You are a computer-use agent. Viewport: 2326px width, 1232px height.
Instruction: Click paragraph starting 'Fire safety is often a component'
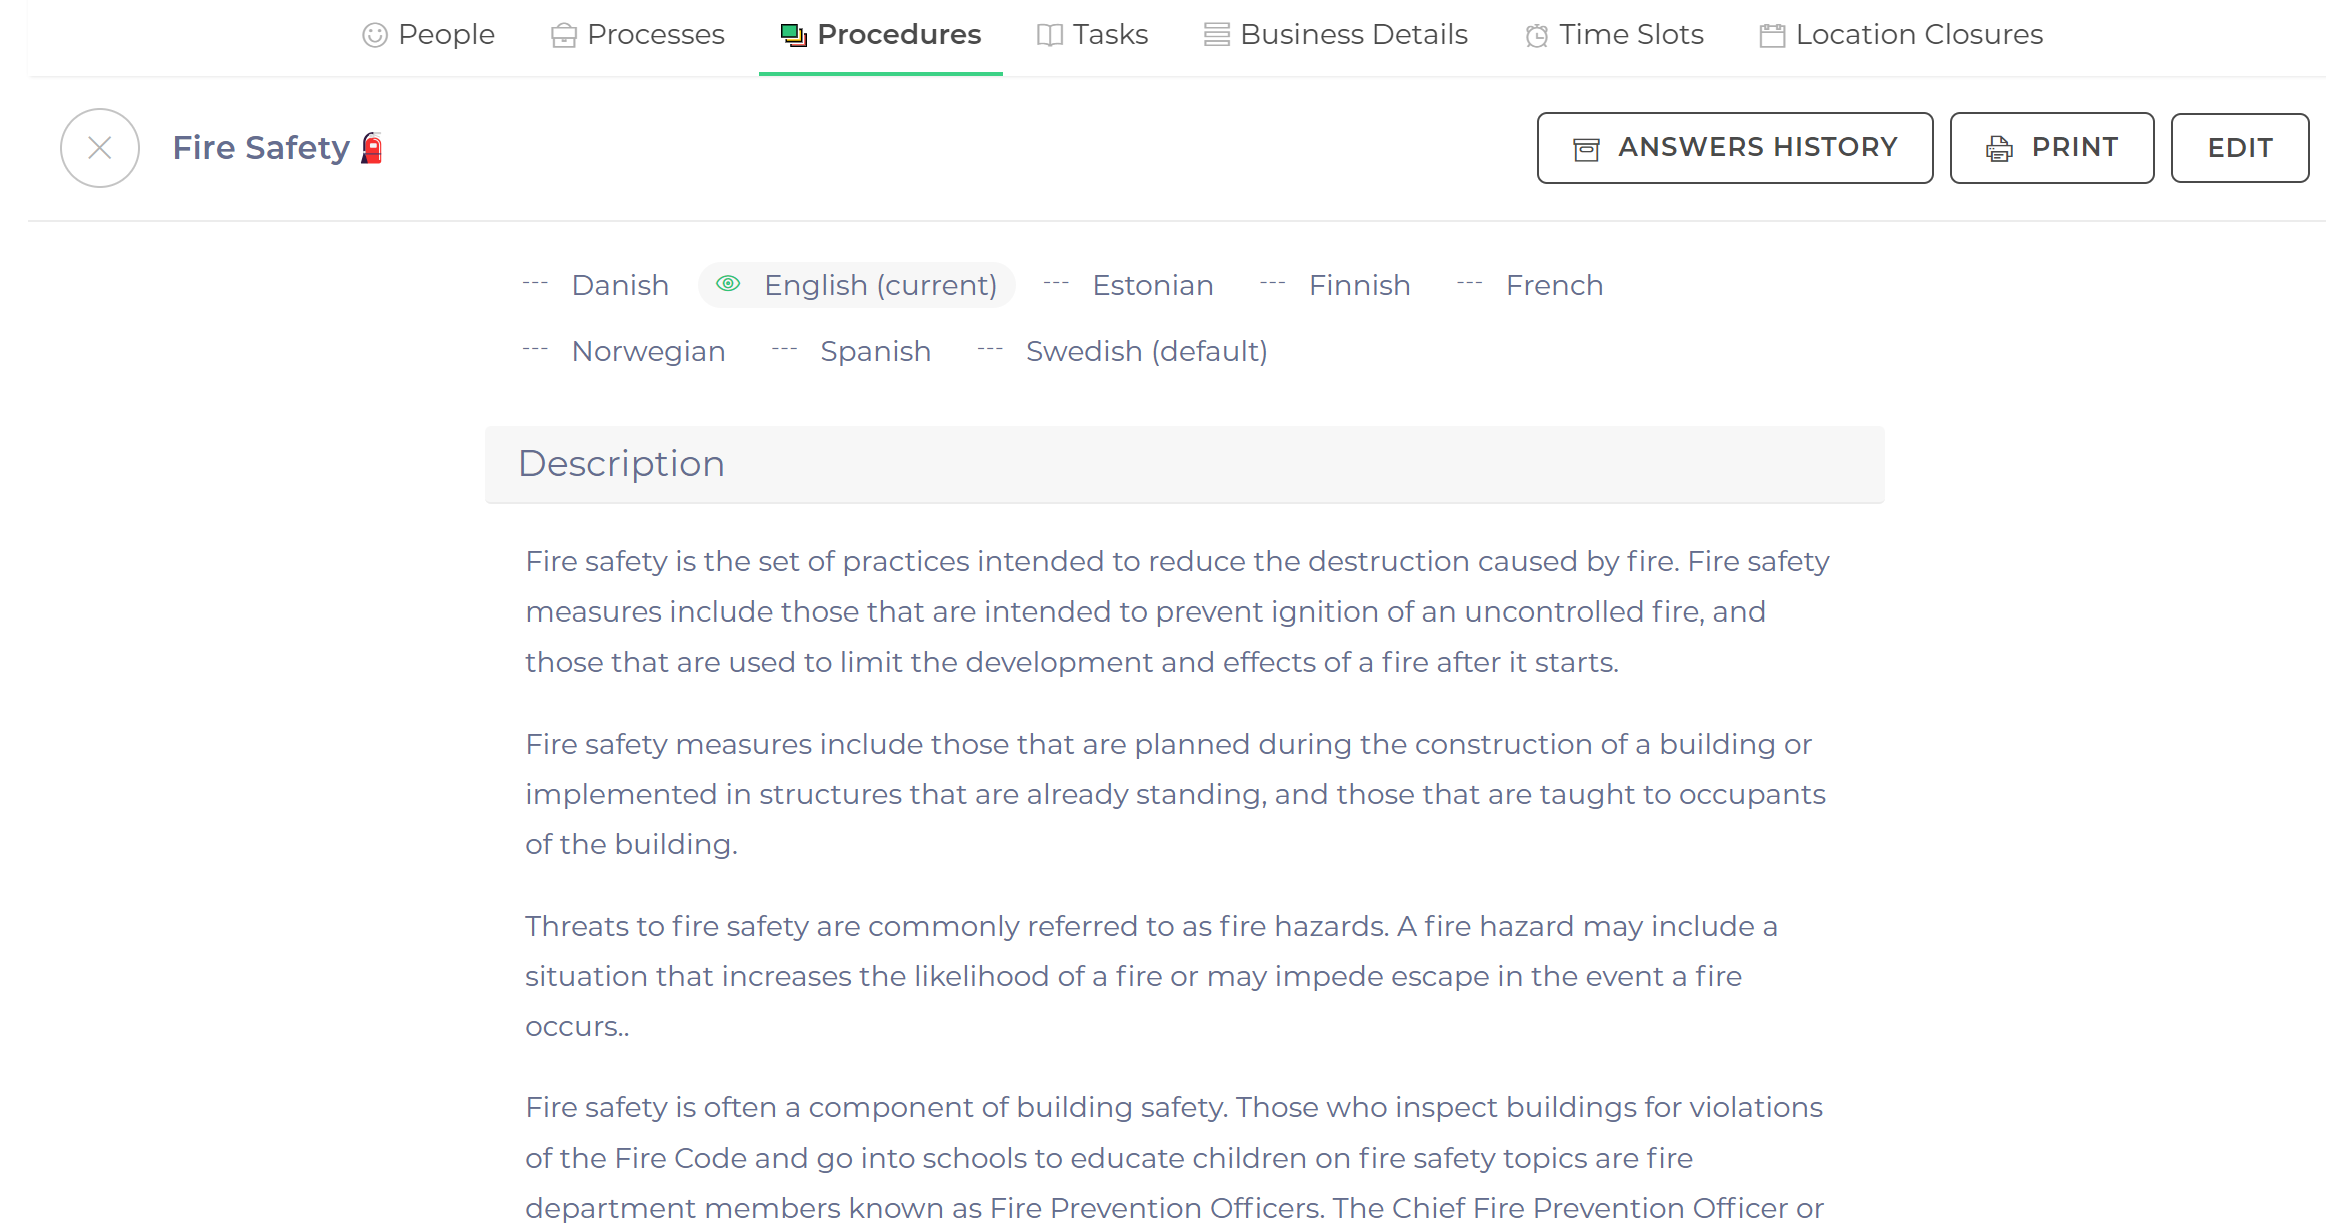tap(1174, 1158)
